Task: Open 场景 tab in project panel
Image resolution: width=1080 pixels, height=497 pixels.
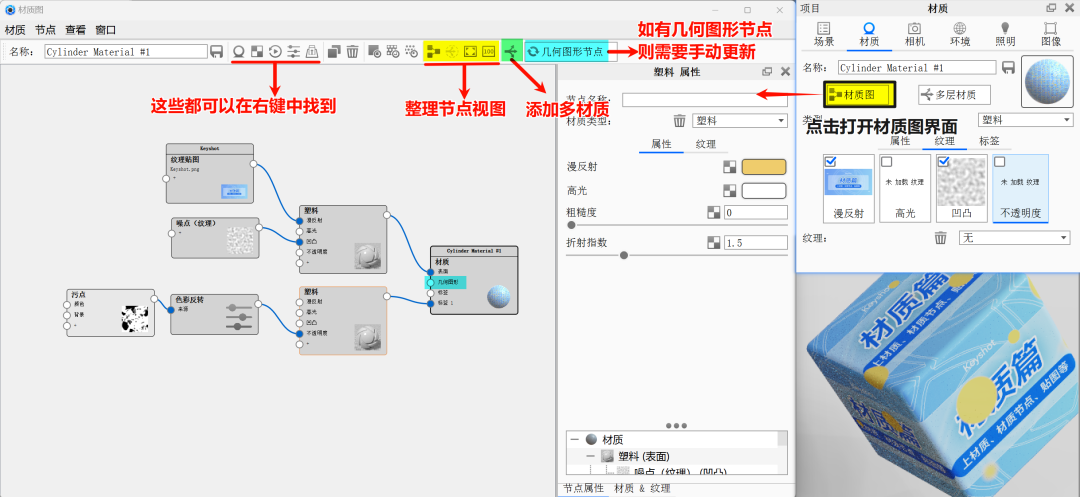Action: 824,34
